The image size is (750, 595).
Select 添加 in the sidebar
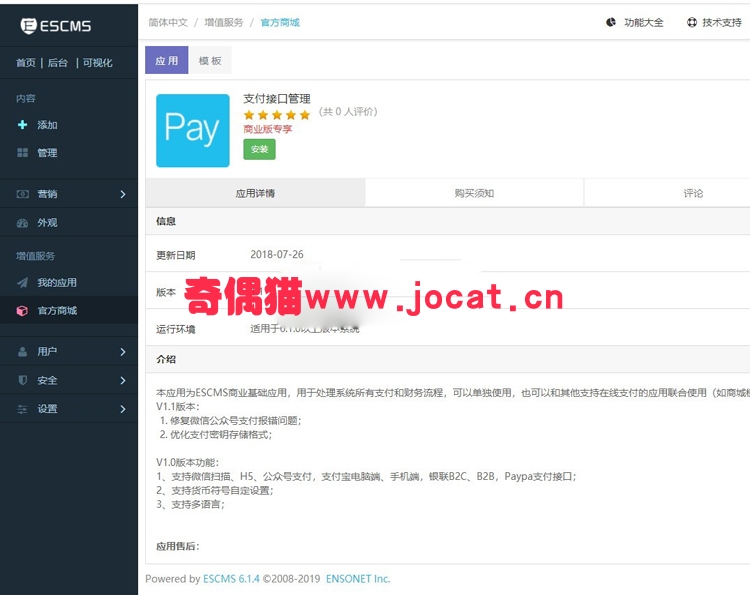pos(47,125)
